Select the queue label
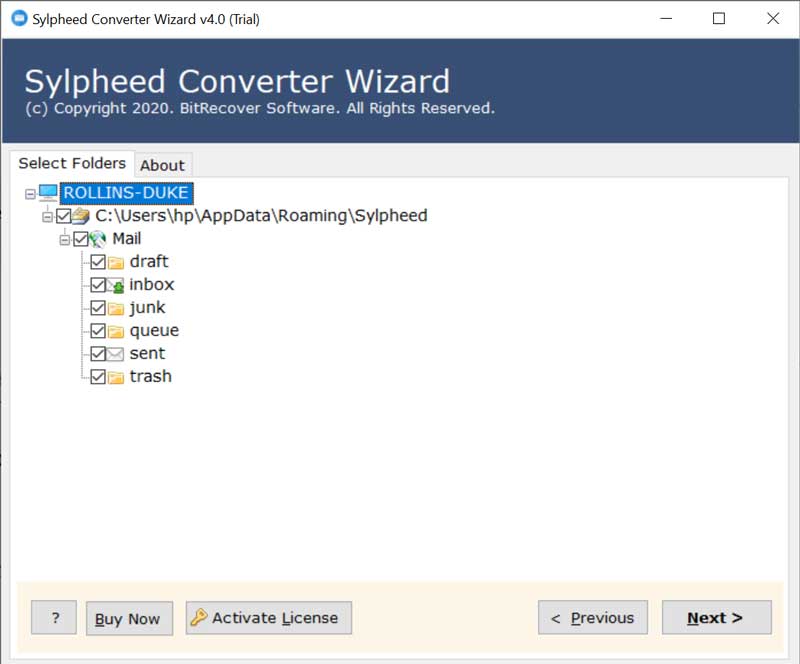Image resolution: width=800 pixels, height=664 pixels. click(x=154, y=331)
